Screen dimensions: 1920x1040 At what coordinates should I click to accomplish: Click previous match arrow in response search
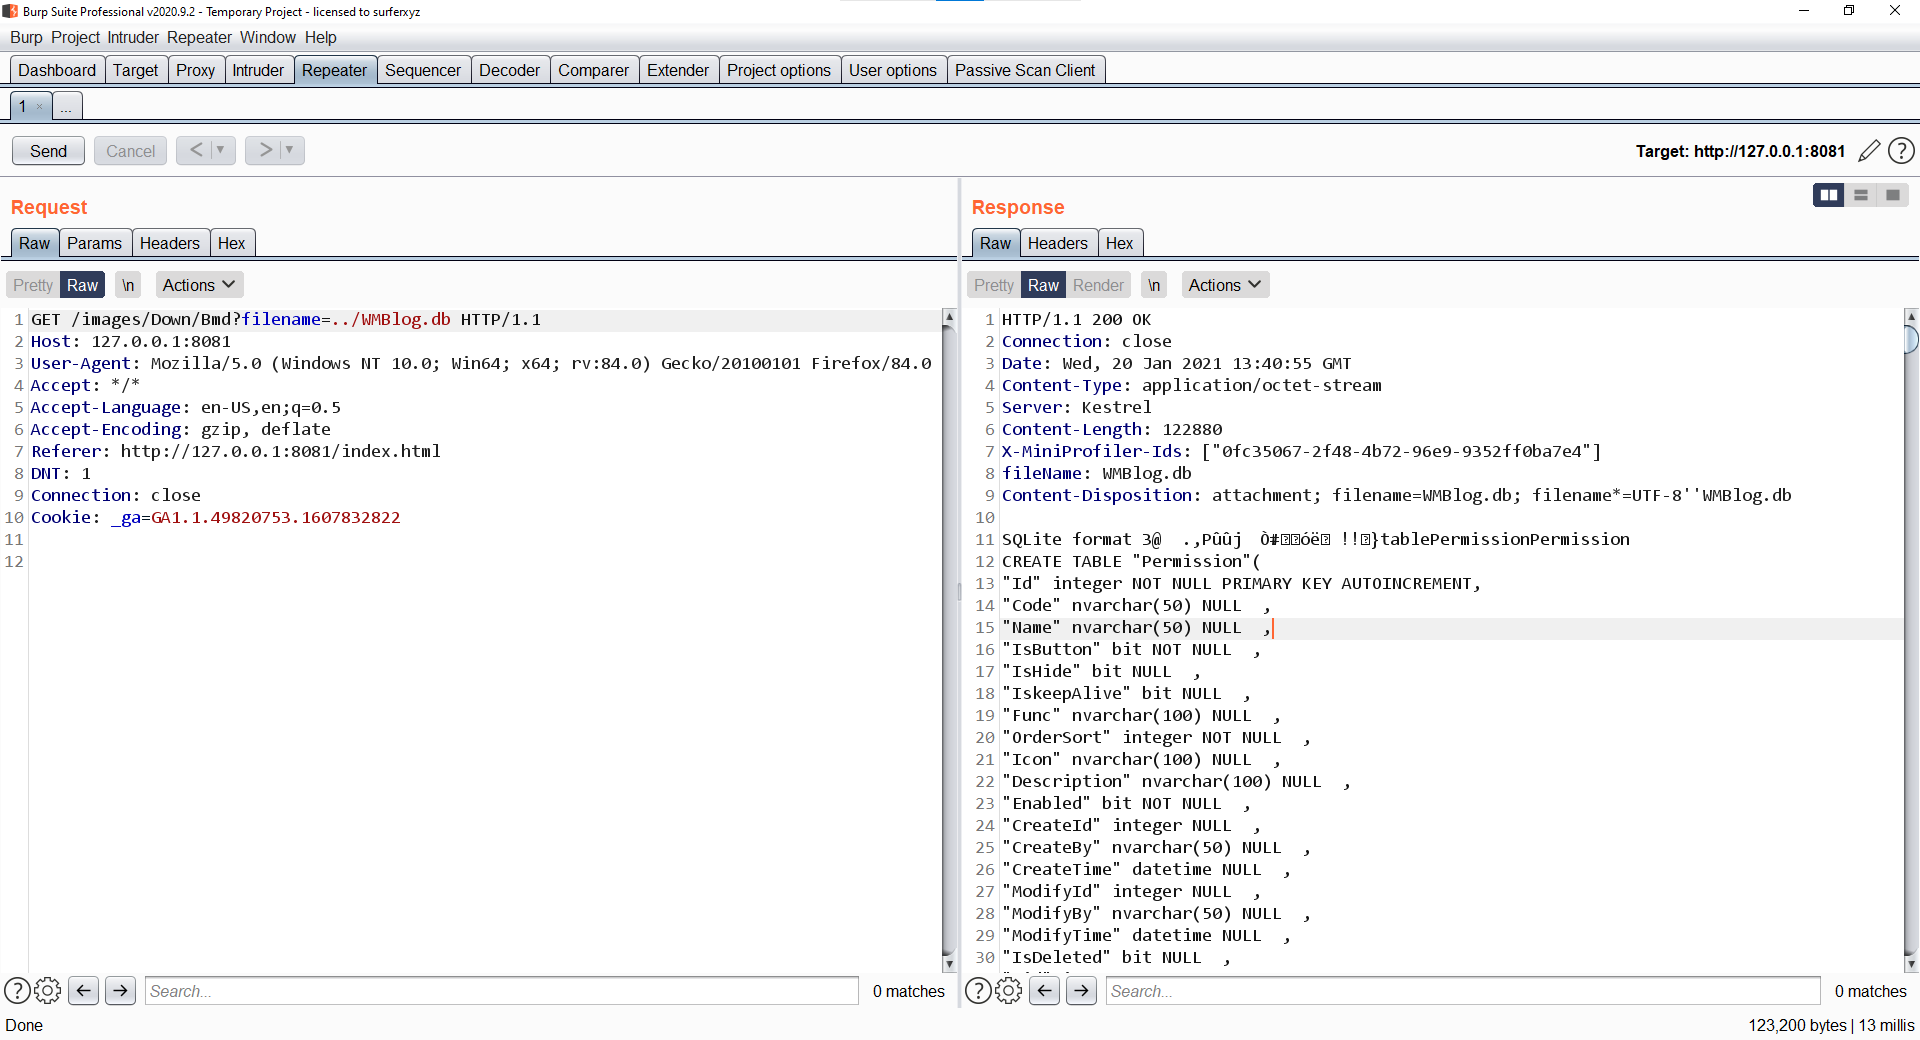[1044, 991]
